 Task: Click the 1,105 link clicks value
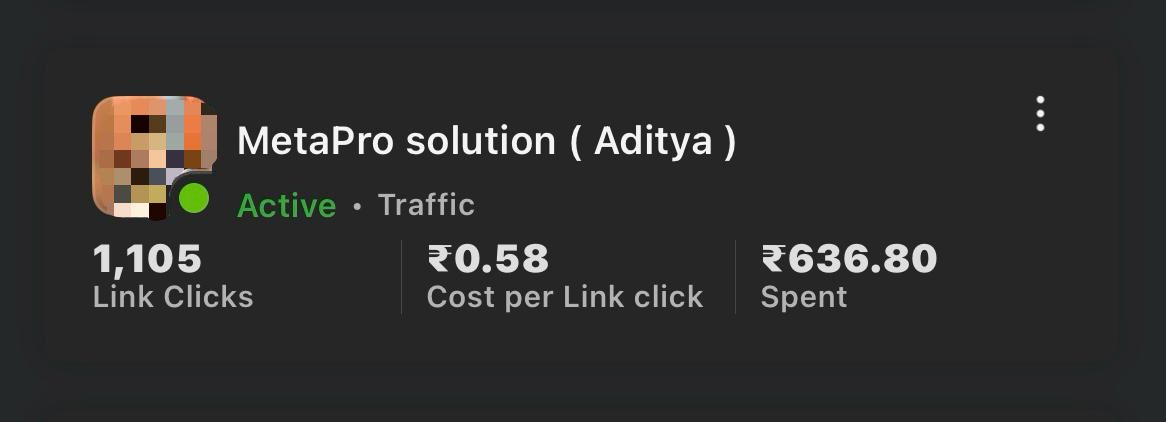coord(147,259)
